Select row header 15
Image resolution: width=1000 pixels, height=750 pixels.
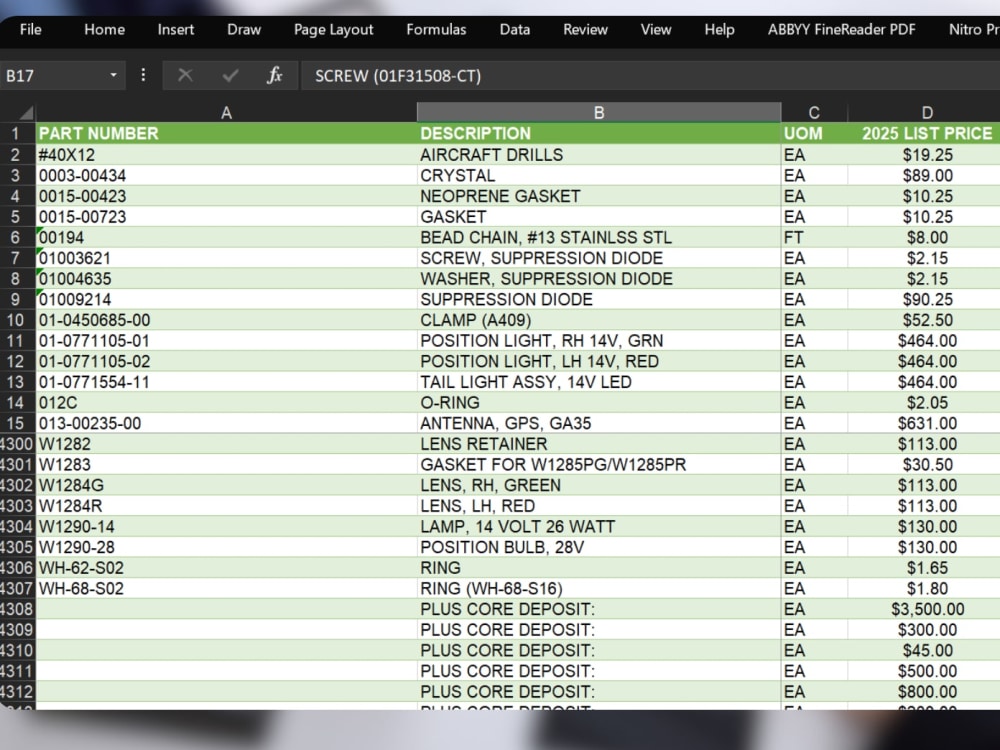[16, 423]
